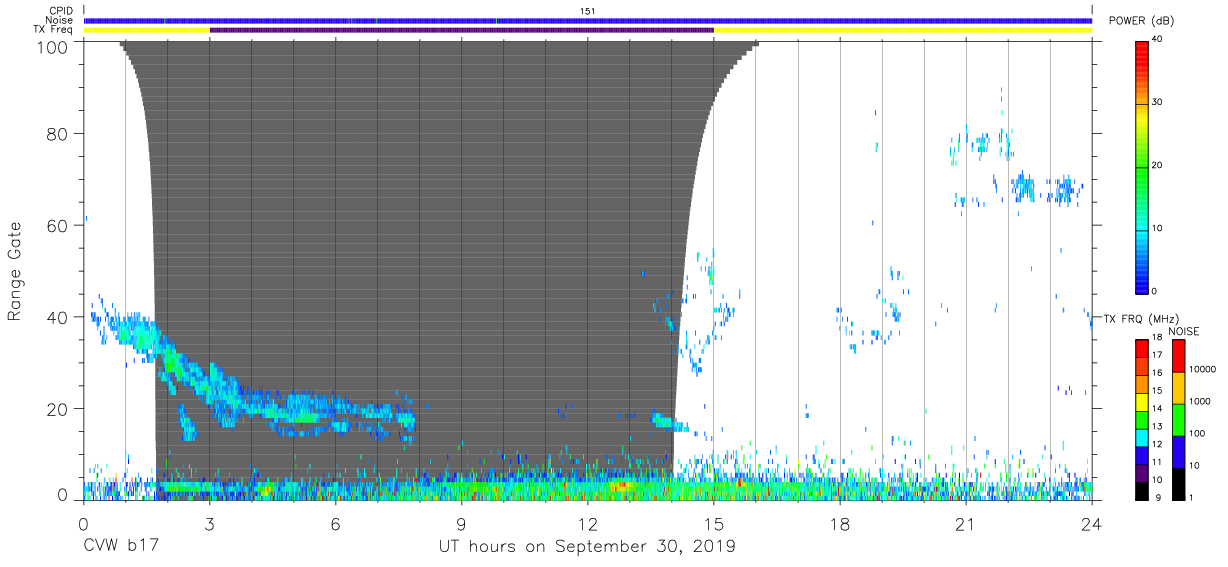Click the 20 tick on the Range Gate axis
The image size is (1228, 567).
click(x=59, y=409)
